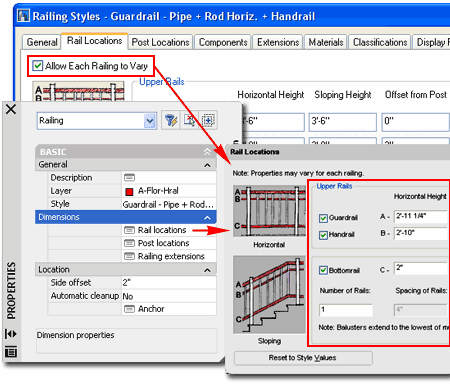
Task: Open the Classifications tab
Action: (x=380, y=42)
